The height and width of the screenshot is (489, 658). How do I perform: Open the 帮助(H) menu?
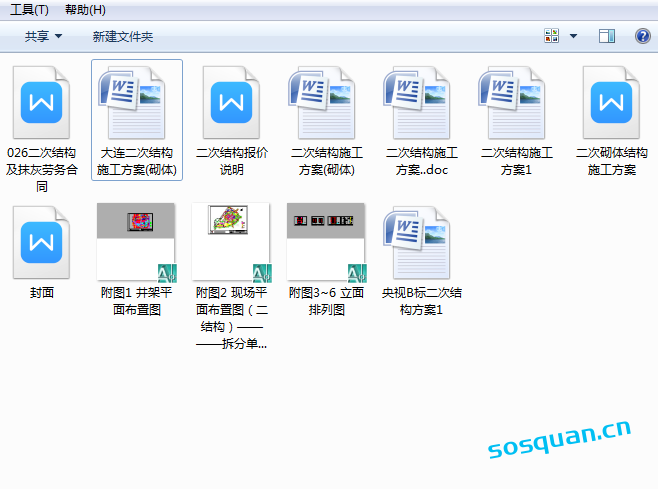[x=85, y=10]
